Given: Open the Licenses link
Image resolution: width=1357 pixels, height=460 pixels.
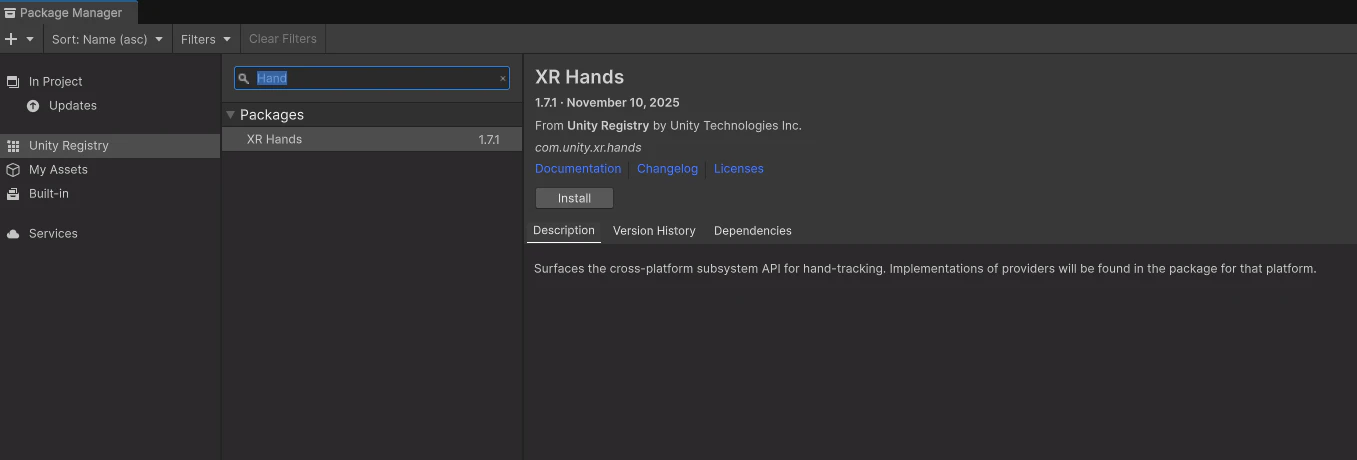Looking at the screenshot, I should tap(739, 169).
